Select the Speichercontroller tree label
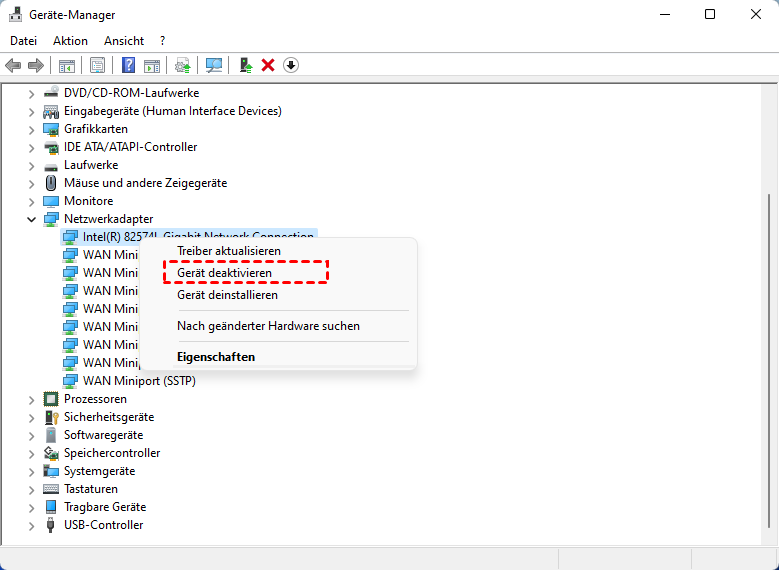 pos(112,453)
